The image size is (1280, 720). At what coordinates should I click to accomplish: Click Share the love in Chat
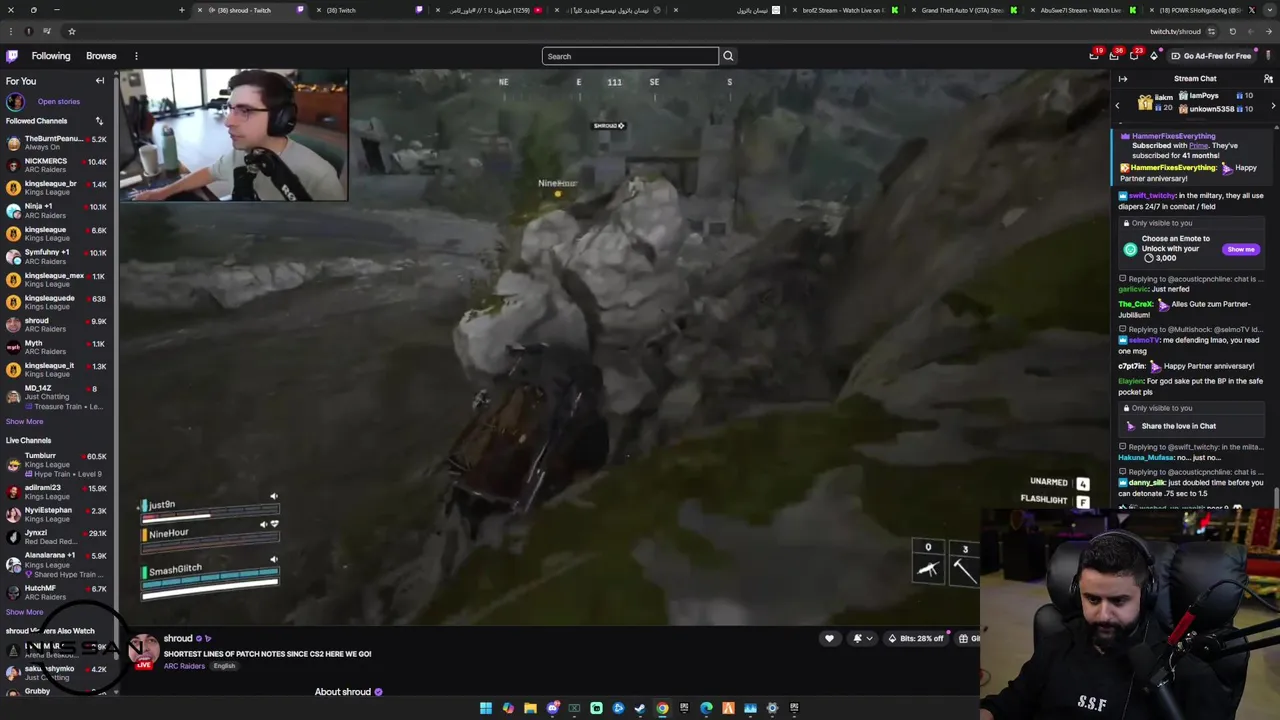pyautogui.click(x=1178, y=426)
